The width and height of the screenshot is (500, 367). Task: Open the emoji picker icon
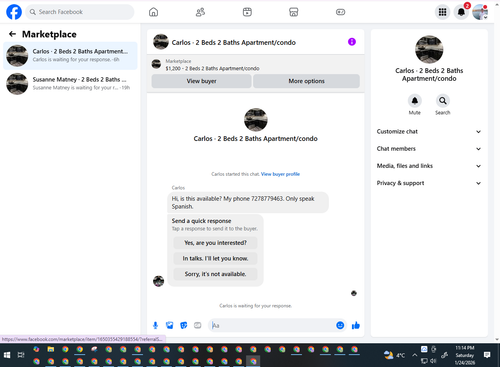[x=340, y=325]
